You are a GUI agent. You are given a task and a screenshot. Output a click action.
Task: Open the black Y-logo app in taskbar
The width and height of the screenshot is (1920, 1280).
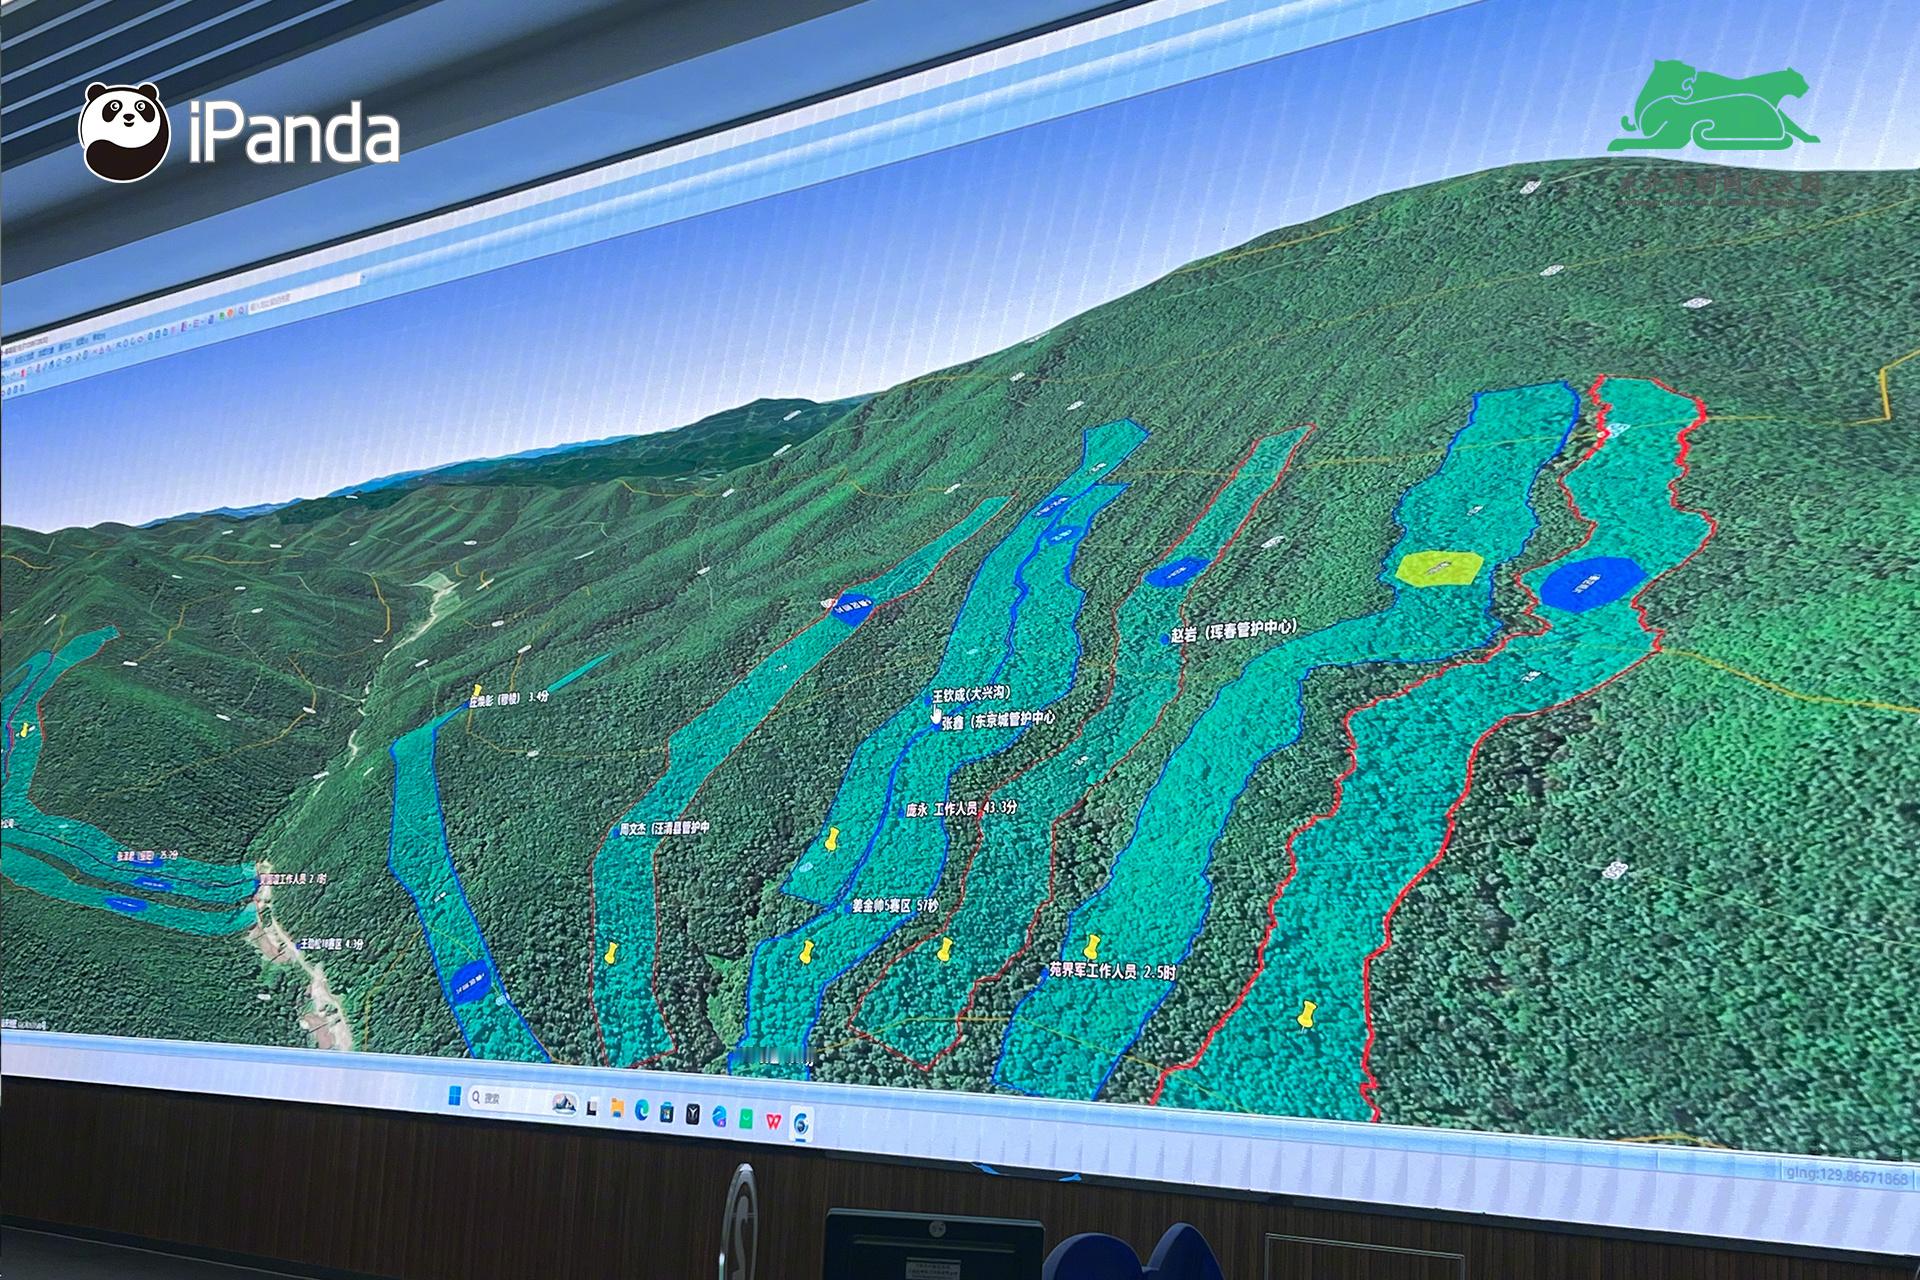point(693,1114)
